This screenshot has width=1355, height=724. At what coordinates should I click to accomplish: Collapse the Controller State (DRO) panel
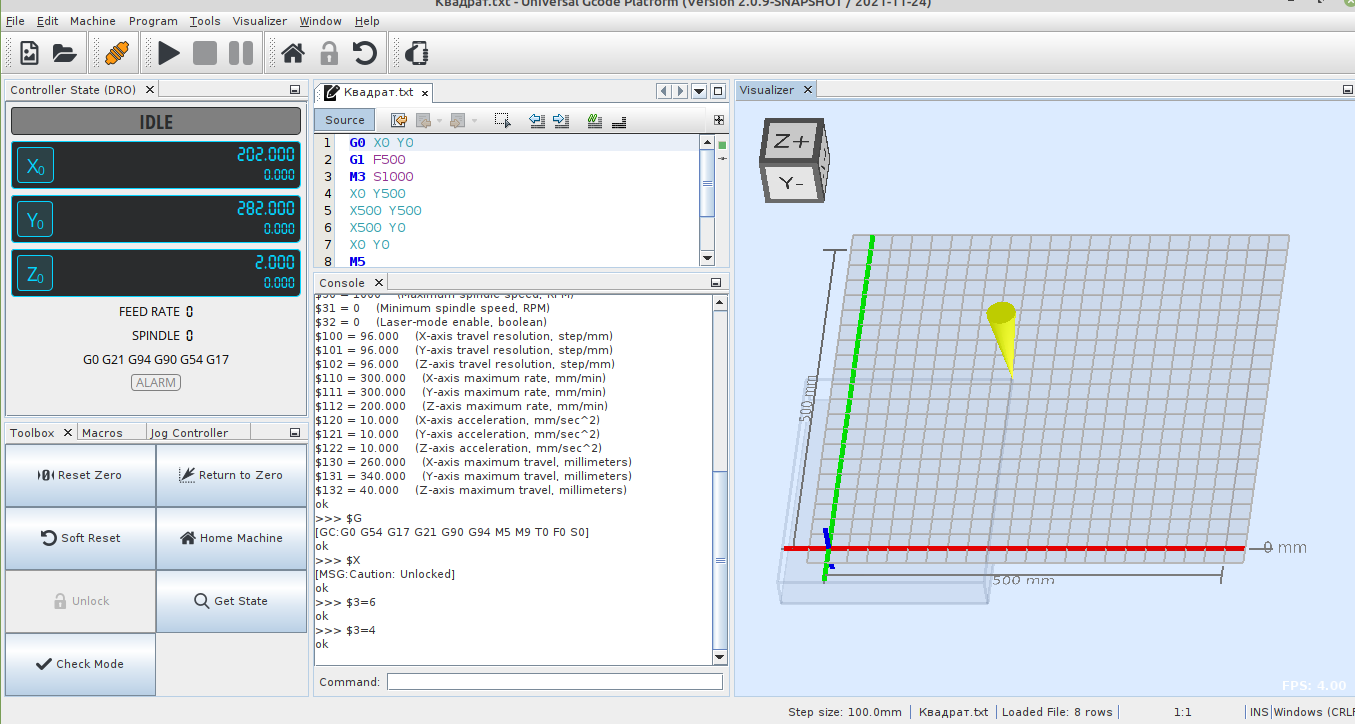click(295, 90)
